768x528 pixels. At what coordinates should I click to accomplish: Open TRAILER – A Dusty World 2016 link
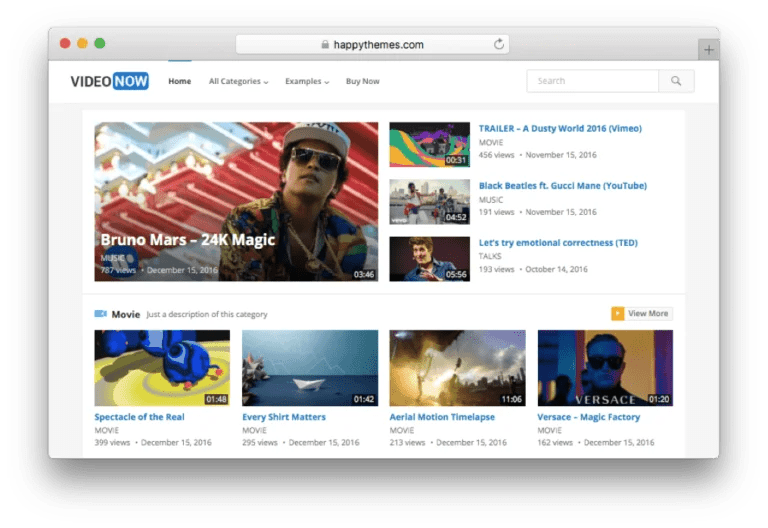(x=560, y=128)
